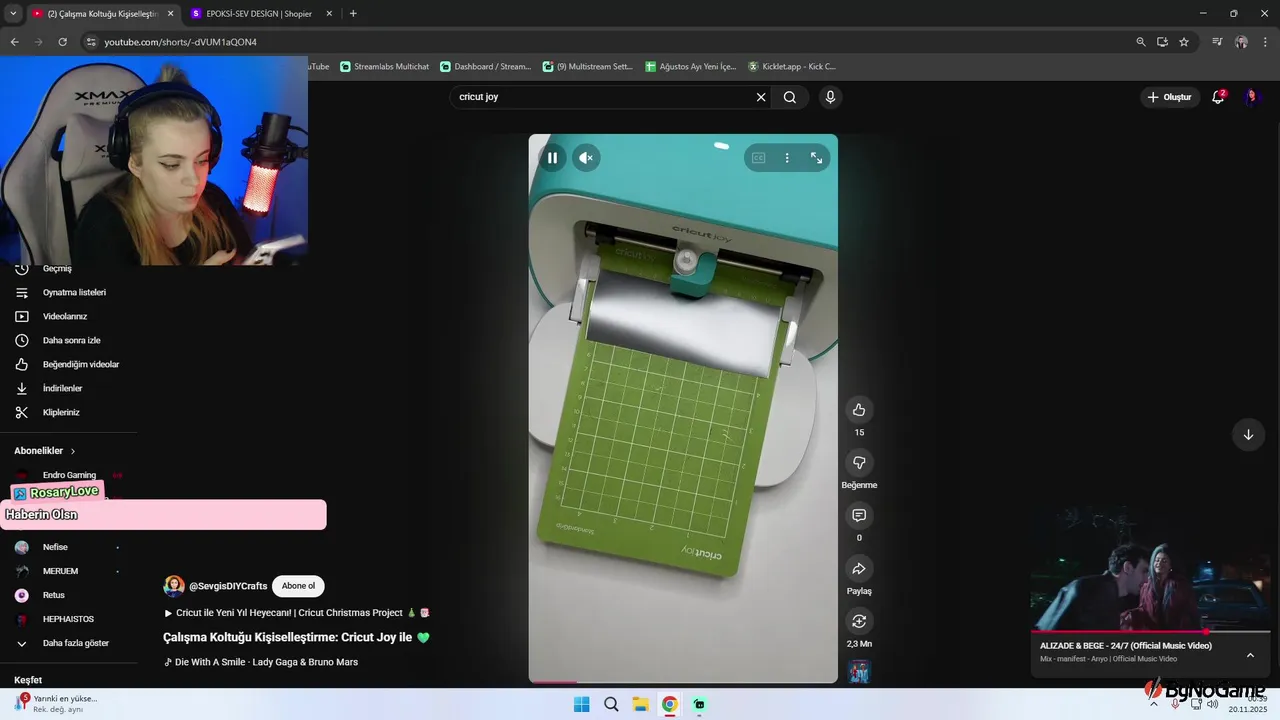Bookmark this page with the star

click(x=1184, y=42)
